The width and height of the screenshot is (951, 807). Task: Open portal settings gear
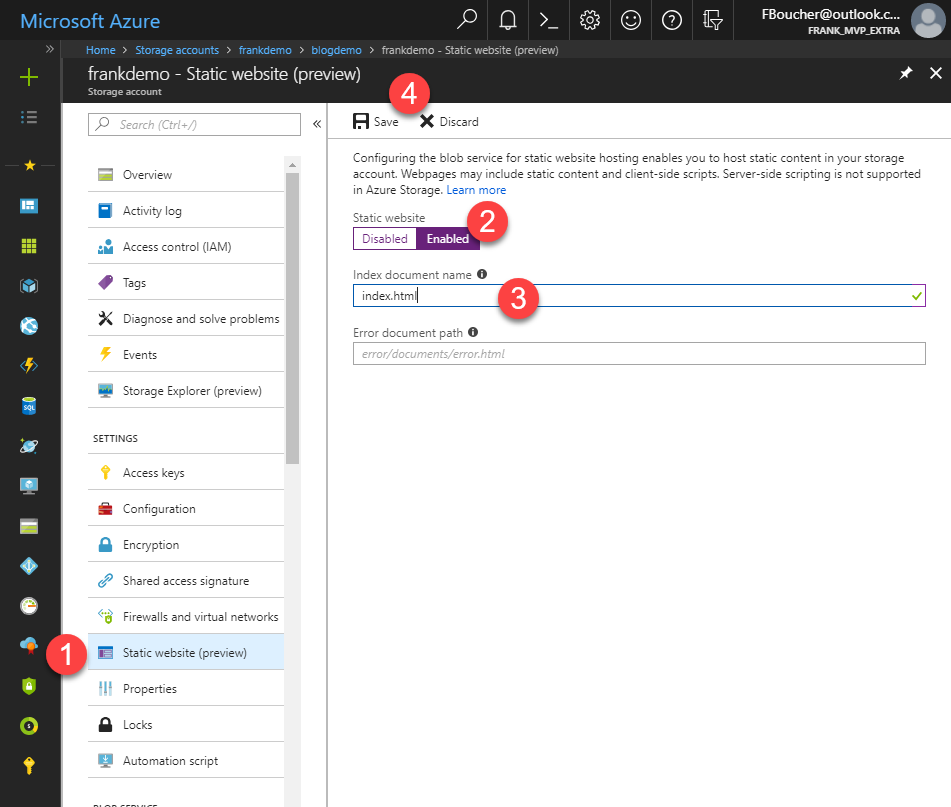pos(590,20)
